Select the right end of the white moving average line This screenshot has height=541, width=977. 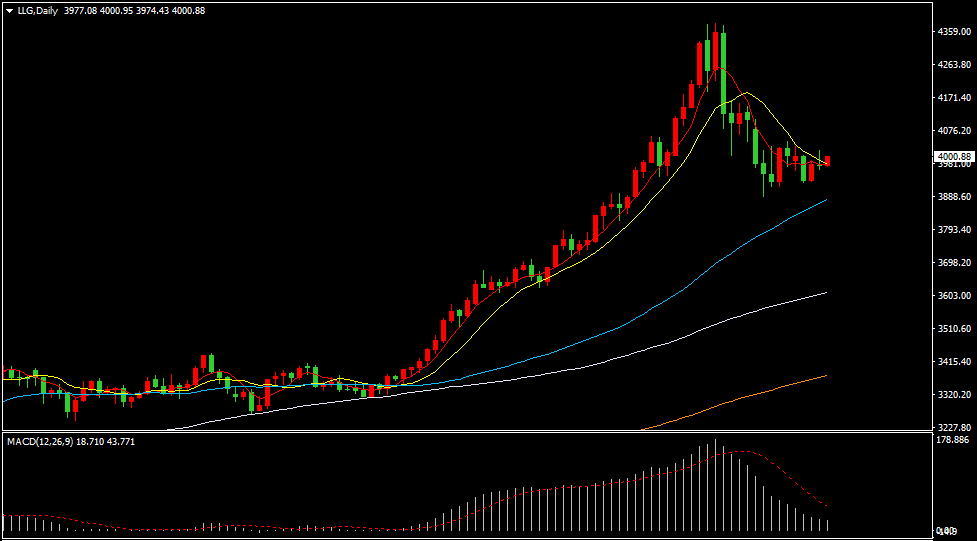point(826,292)
